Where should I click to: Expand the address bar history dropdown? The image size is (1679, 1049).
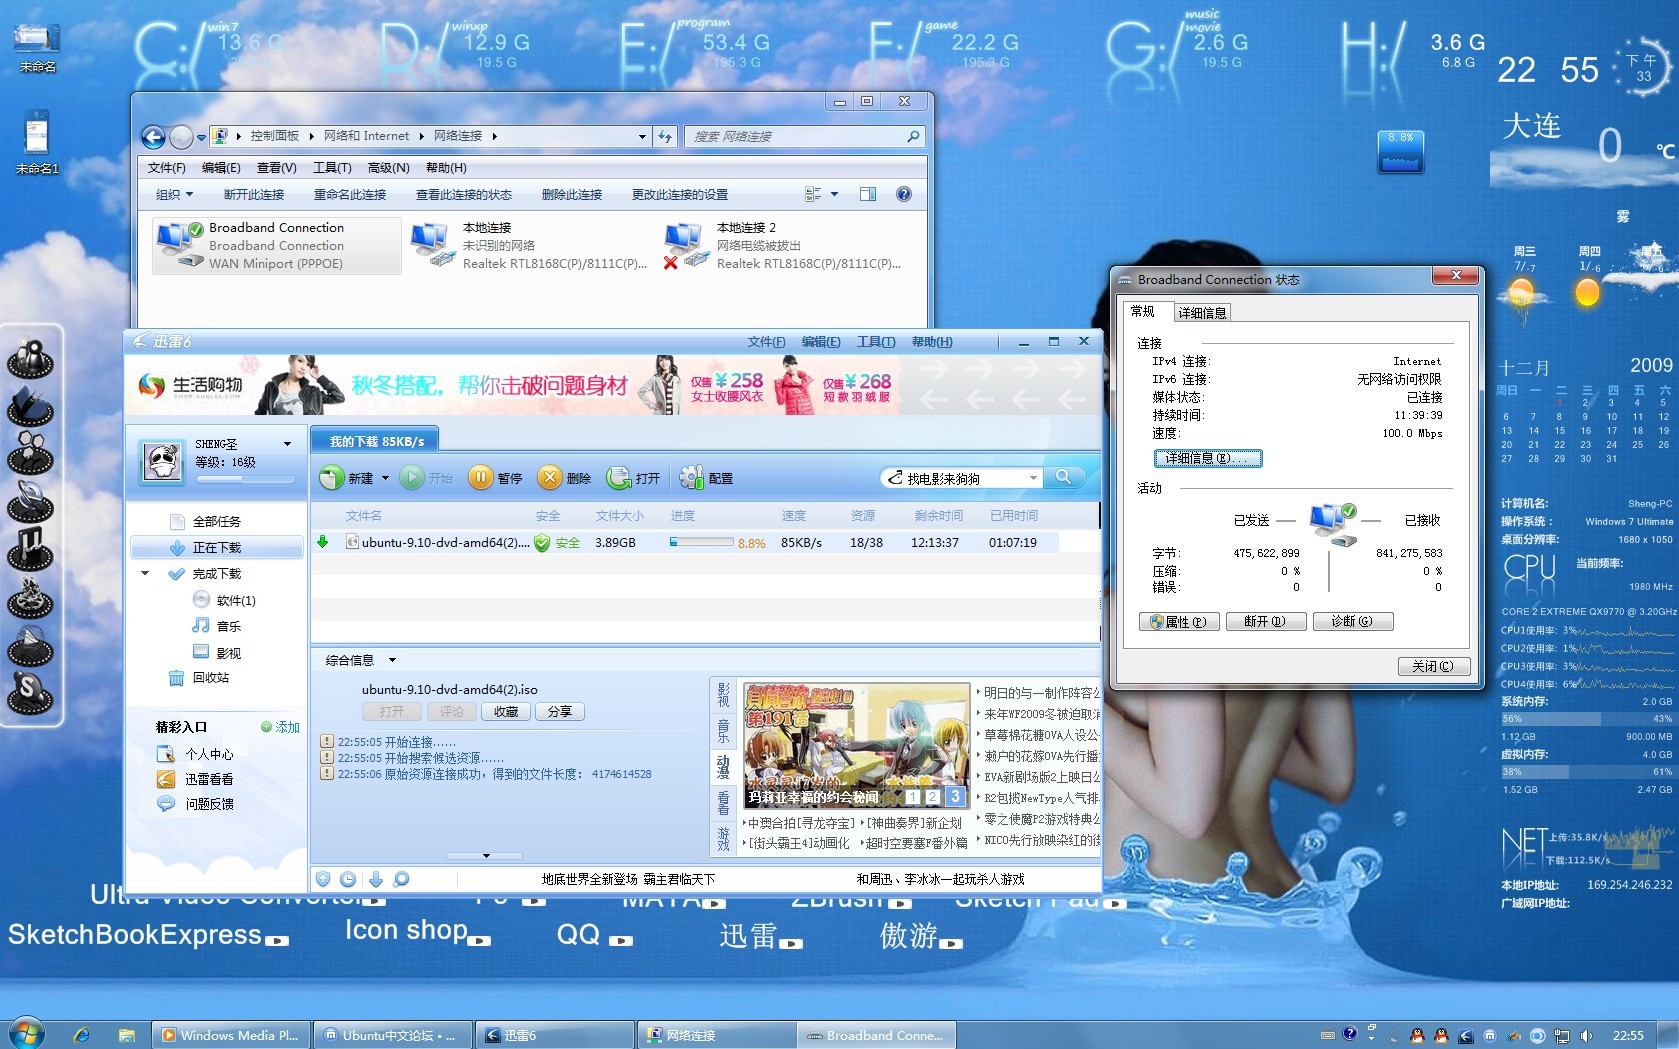[x=642, y=136]
